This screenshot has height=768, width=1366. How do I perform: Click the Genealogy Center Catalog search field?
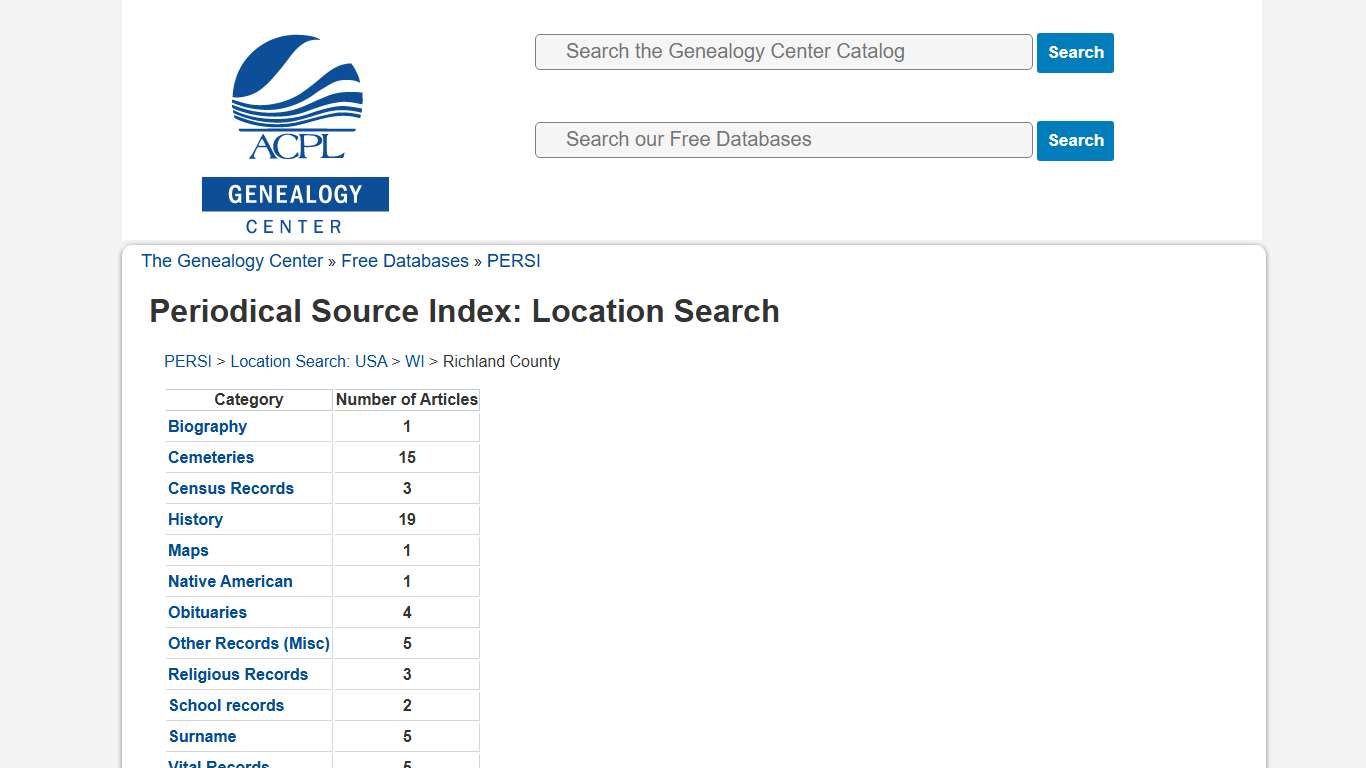(x=783, y=51)
